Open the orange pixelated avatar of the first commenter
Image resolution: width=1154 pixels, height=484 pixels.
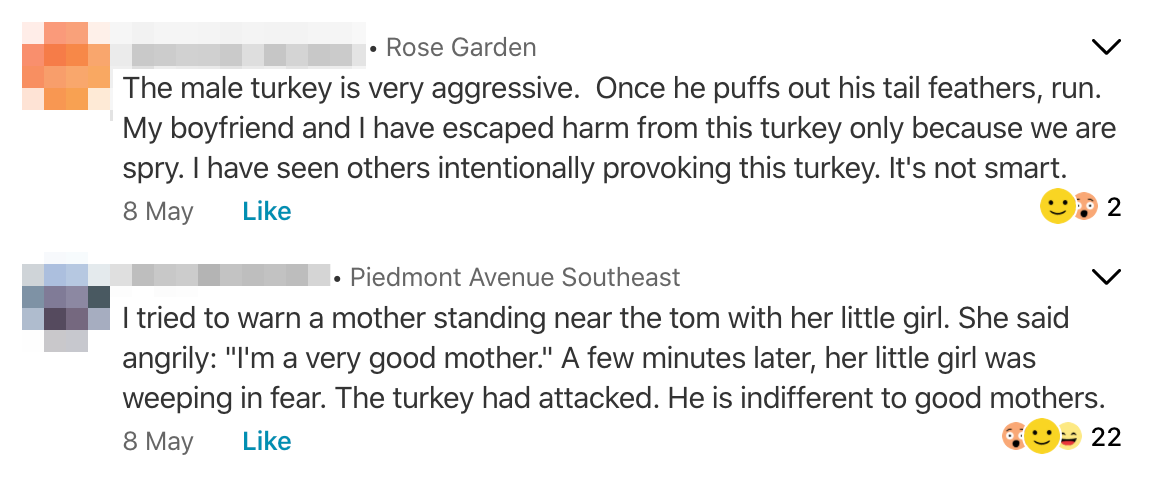[x=66, y=66]
